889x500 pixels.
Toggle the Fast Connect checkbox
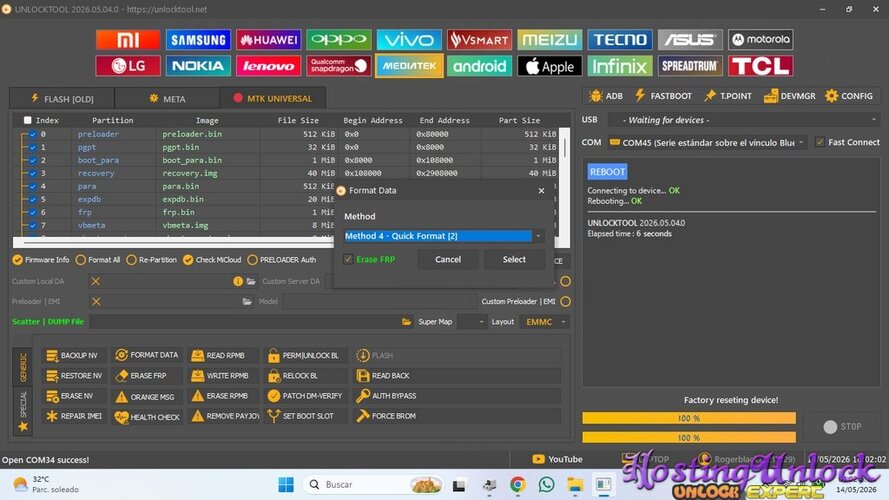820,142
